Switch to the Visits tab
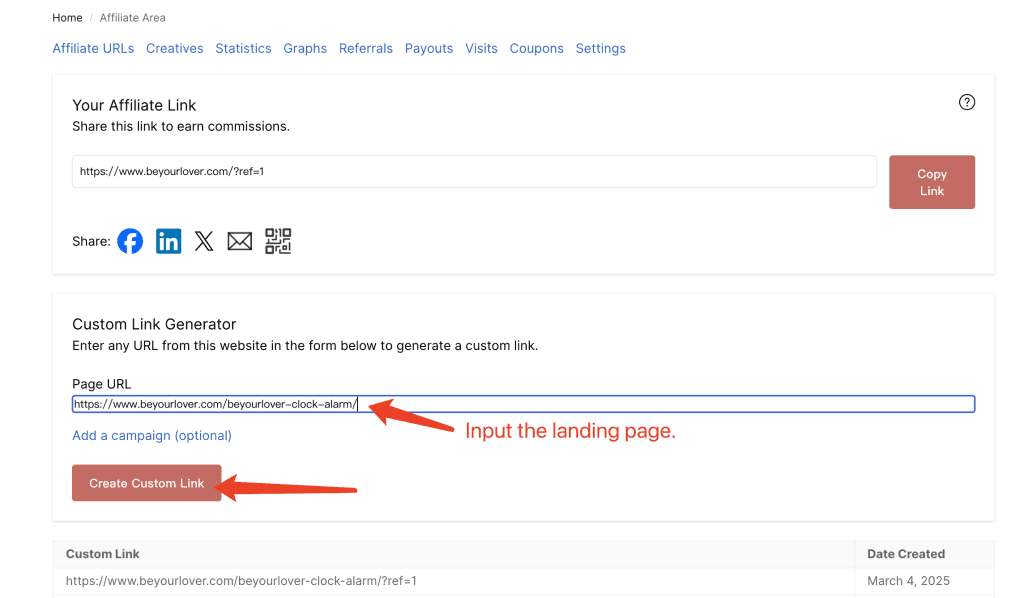The width and height of the screenshot is (1024, 598). pos(481,48)
